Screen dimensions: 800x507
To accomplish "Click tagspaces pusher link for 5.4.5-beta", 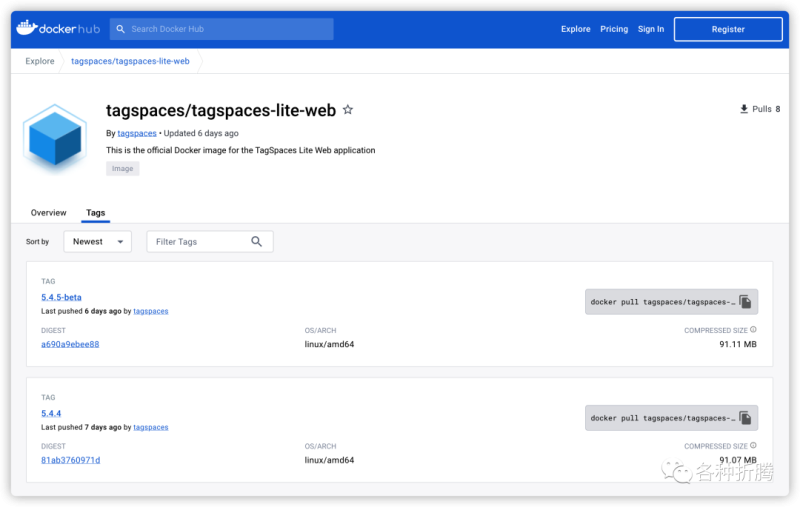I will tap(151, 311).
